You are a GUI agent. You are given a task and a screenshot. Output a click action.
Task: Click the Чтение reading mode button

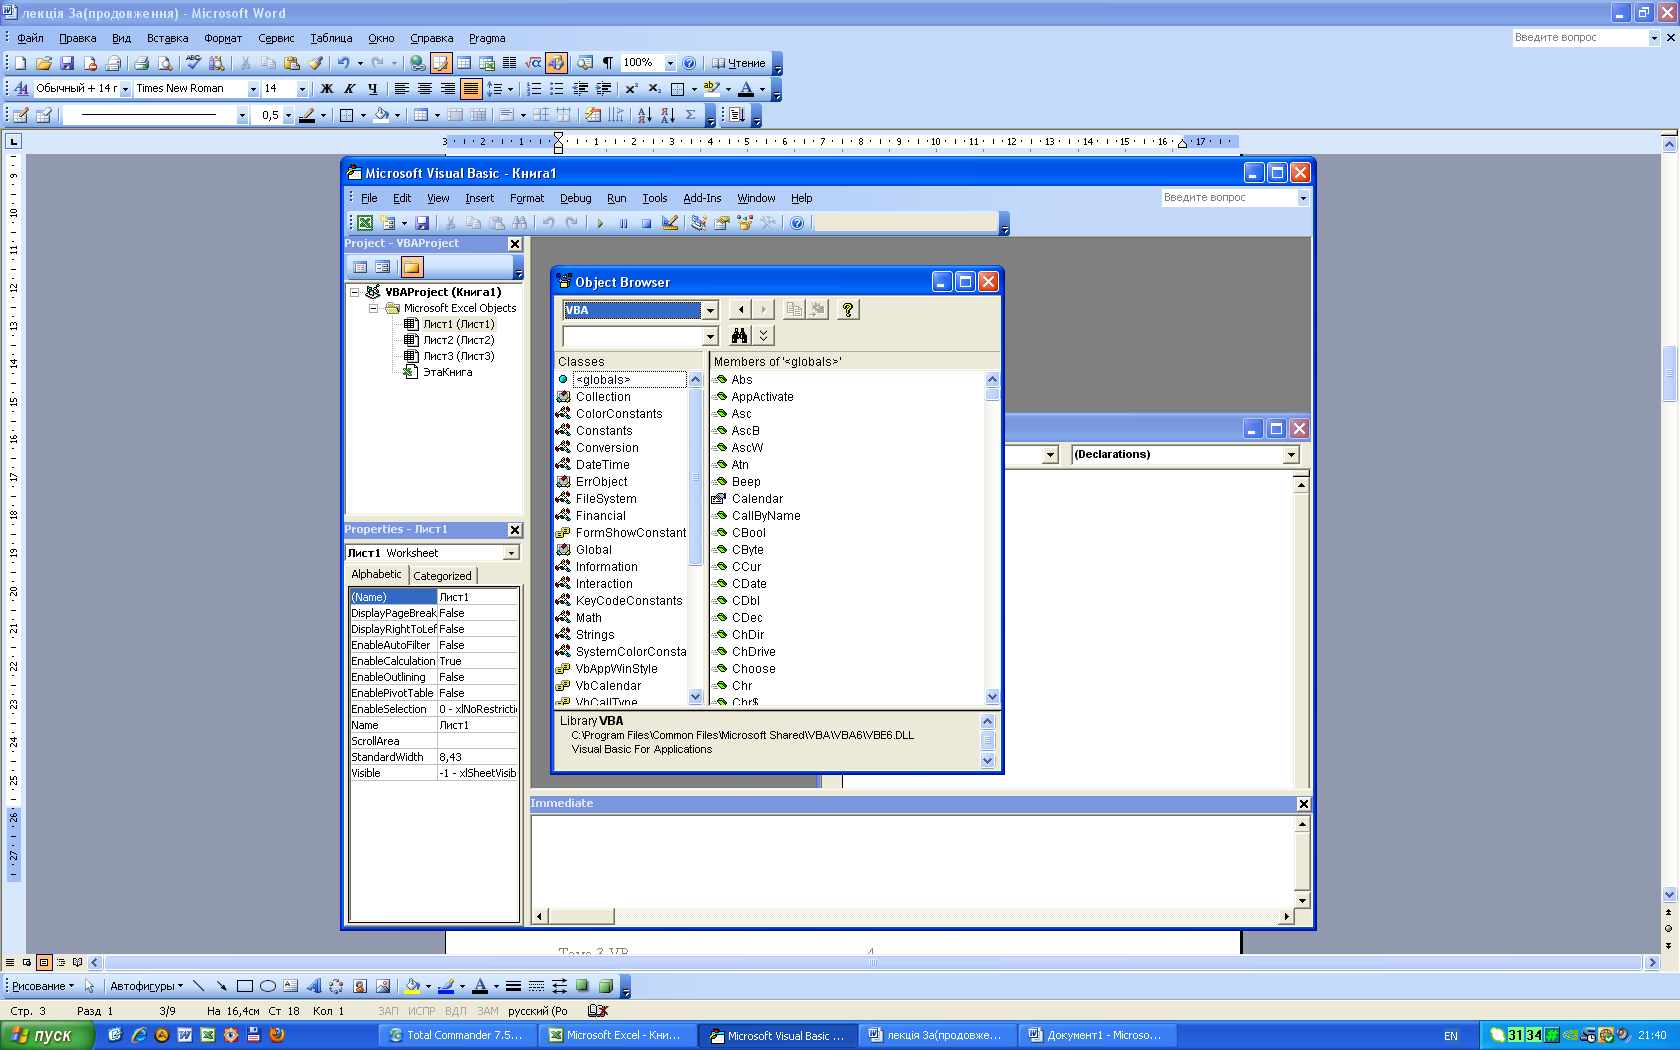point(739,63)
